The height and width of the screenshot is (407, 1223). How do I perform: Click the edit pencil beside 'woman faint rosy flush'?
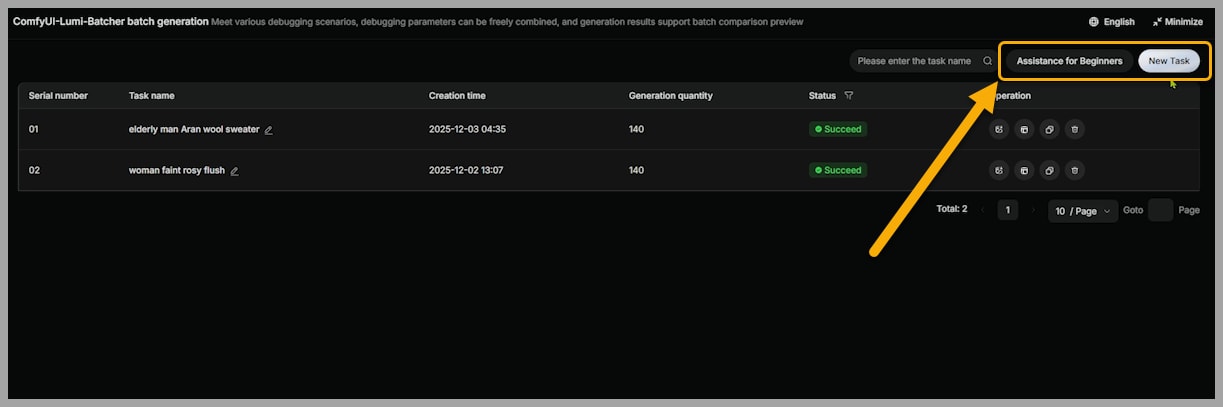point(235,171)
